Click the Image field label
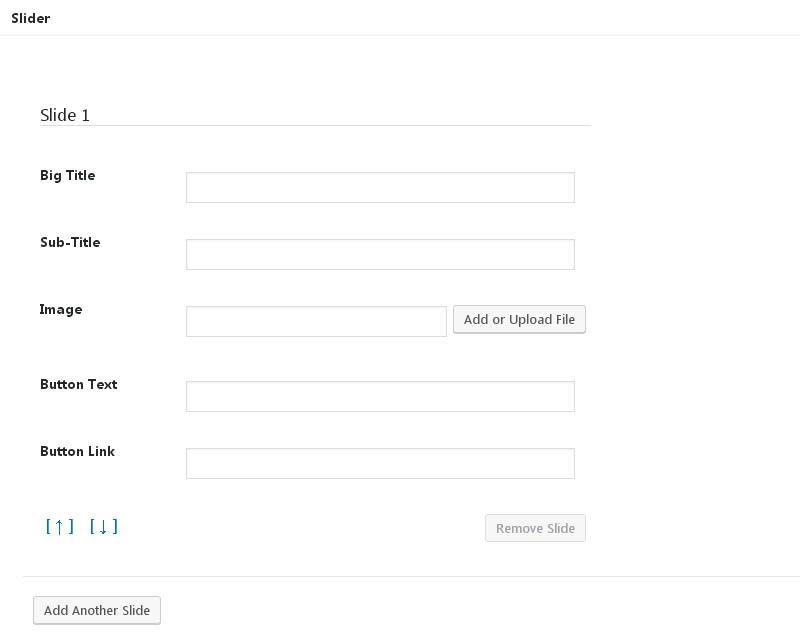800x642 pixels. [x=61, y=309]
